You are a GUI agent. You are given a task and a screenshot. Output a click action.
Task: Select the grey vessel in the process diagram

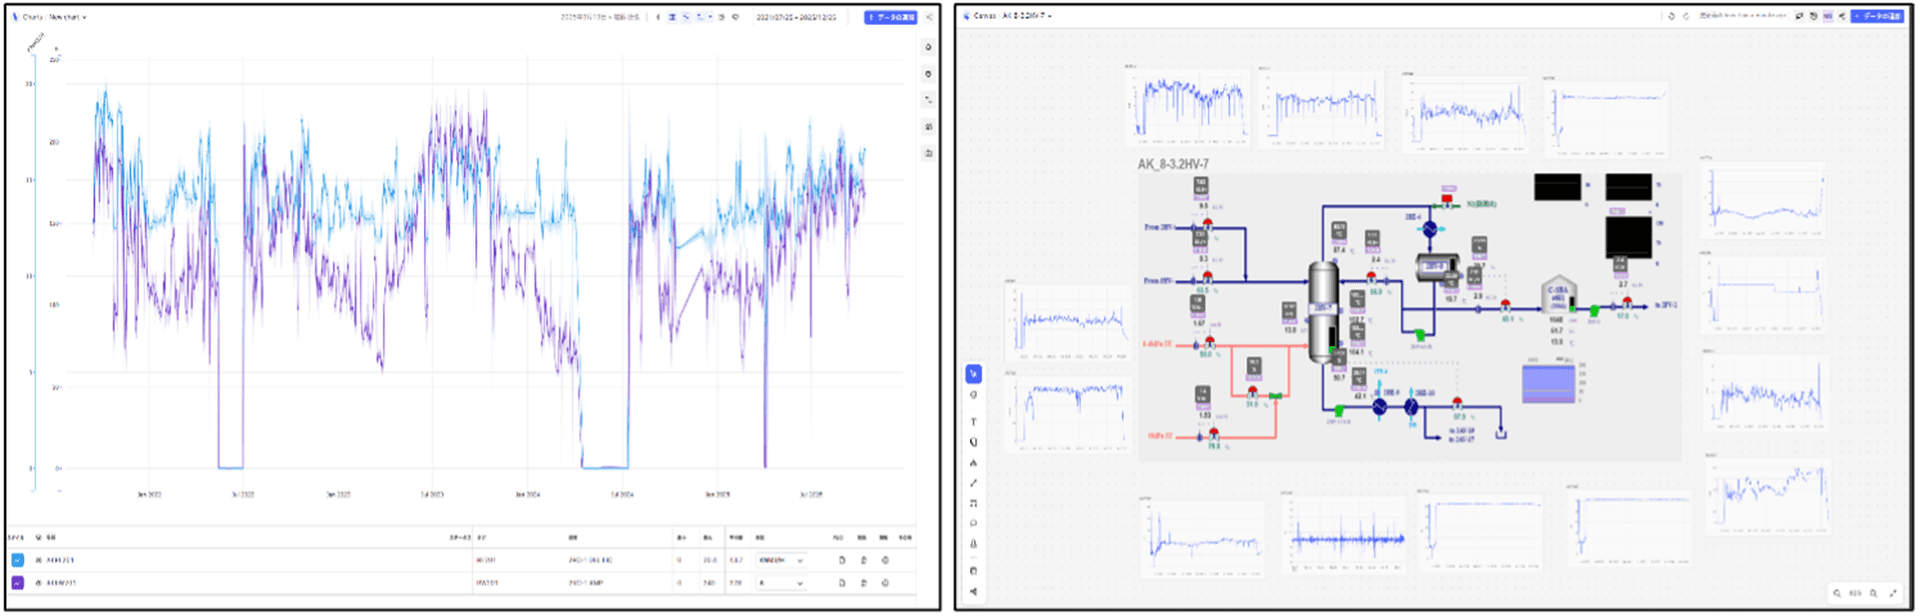pos(1324,311)
